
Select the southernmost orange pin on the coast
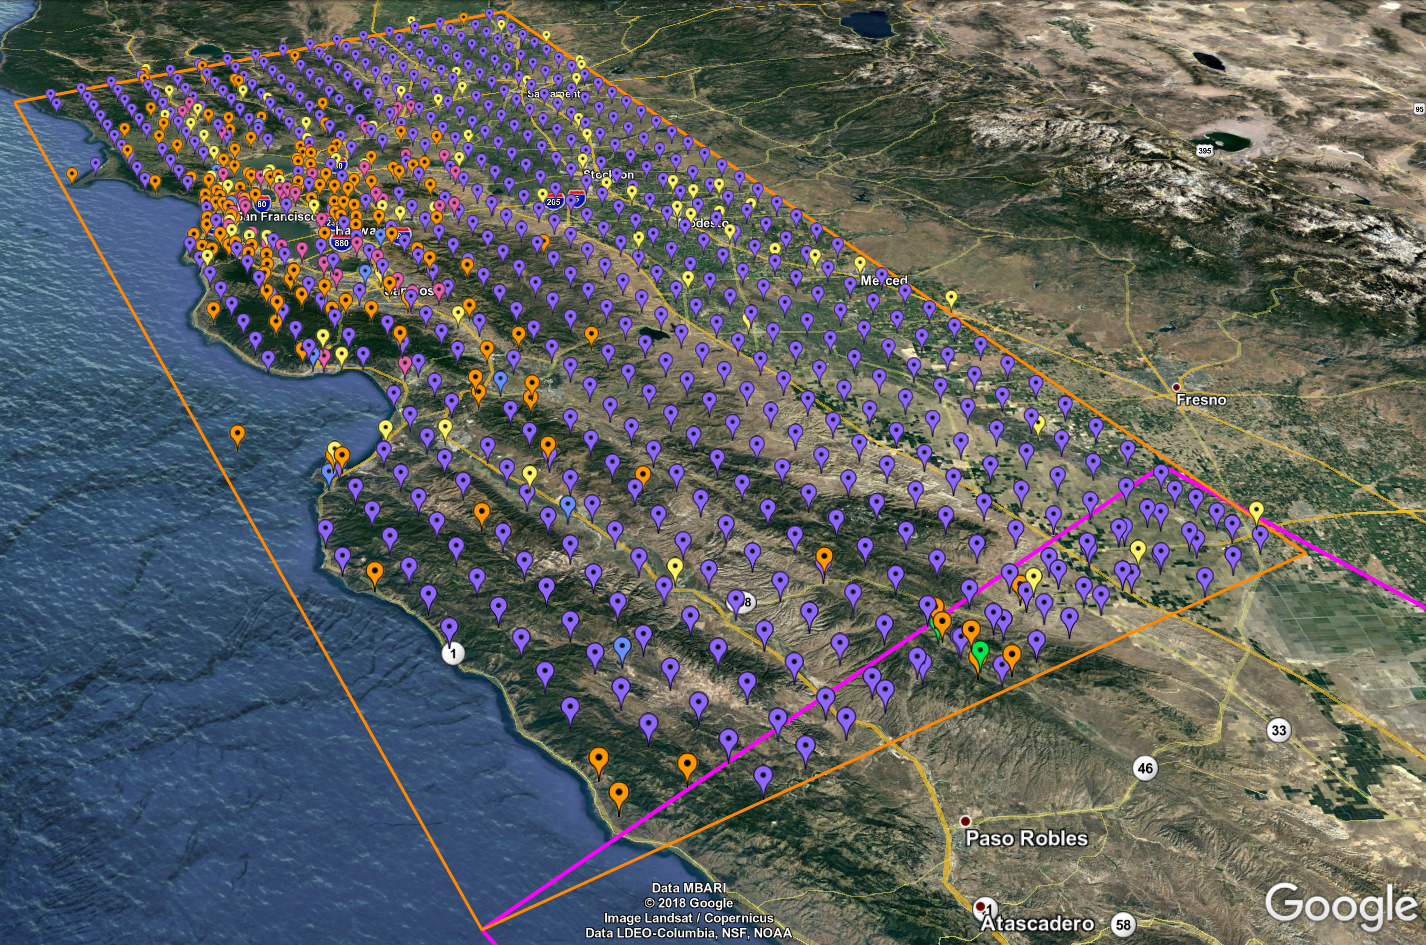619,796
